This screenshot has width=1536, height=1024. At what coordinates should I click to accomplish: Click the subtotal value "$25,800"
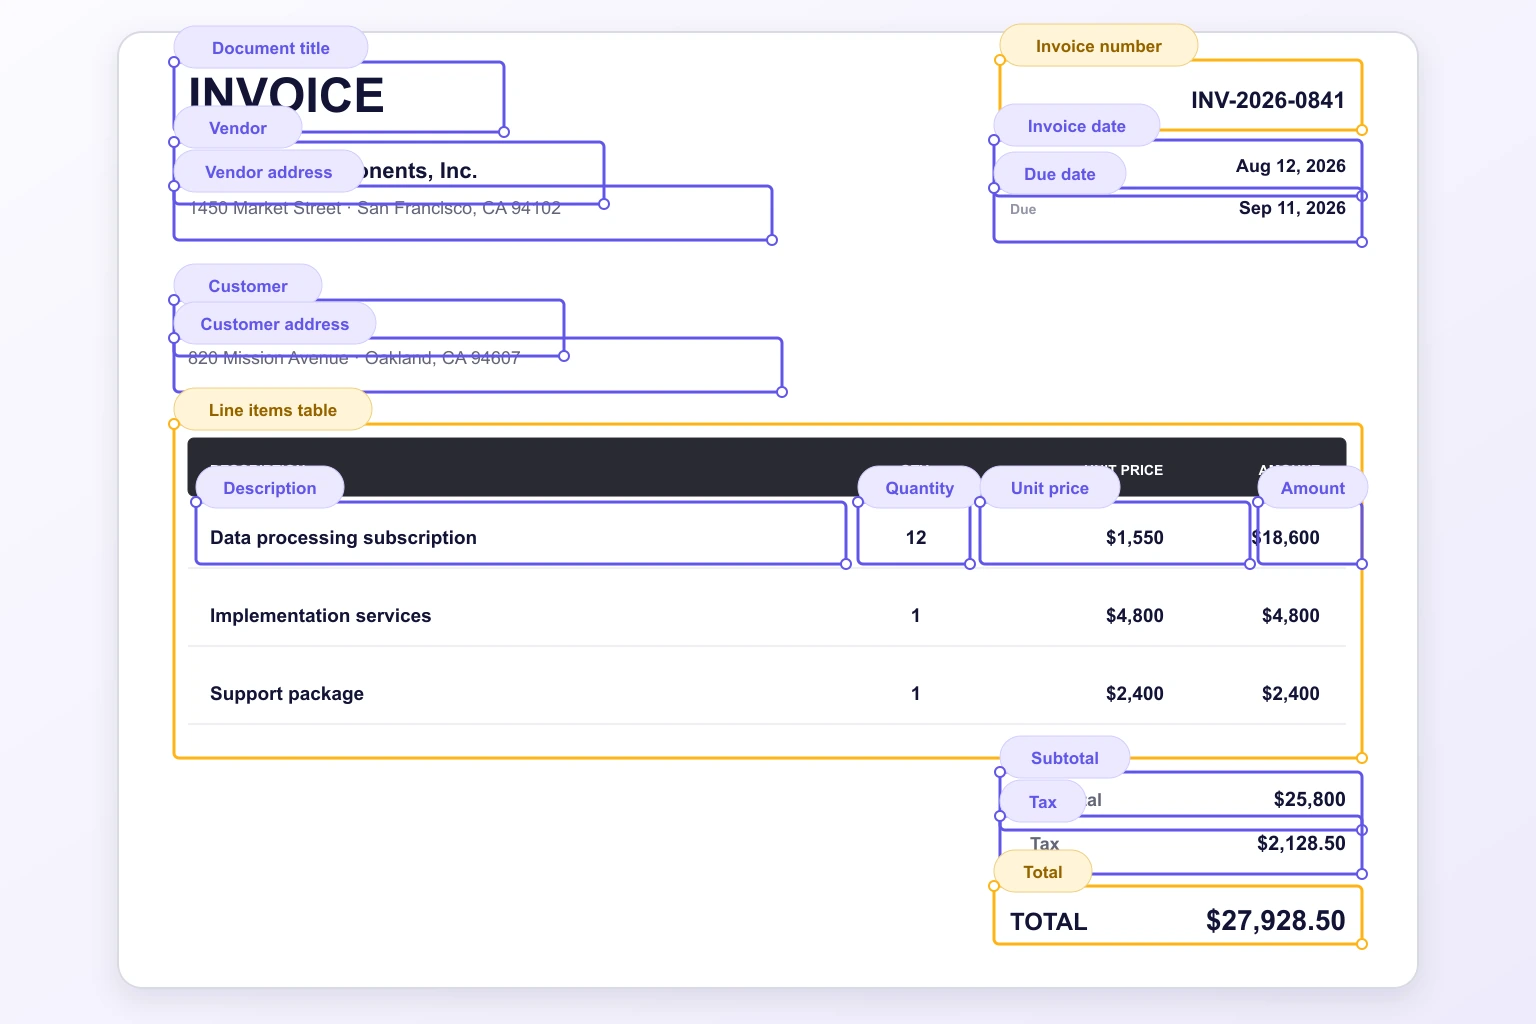[1310, 800]
